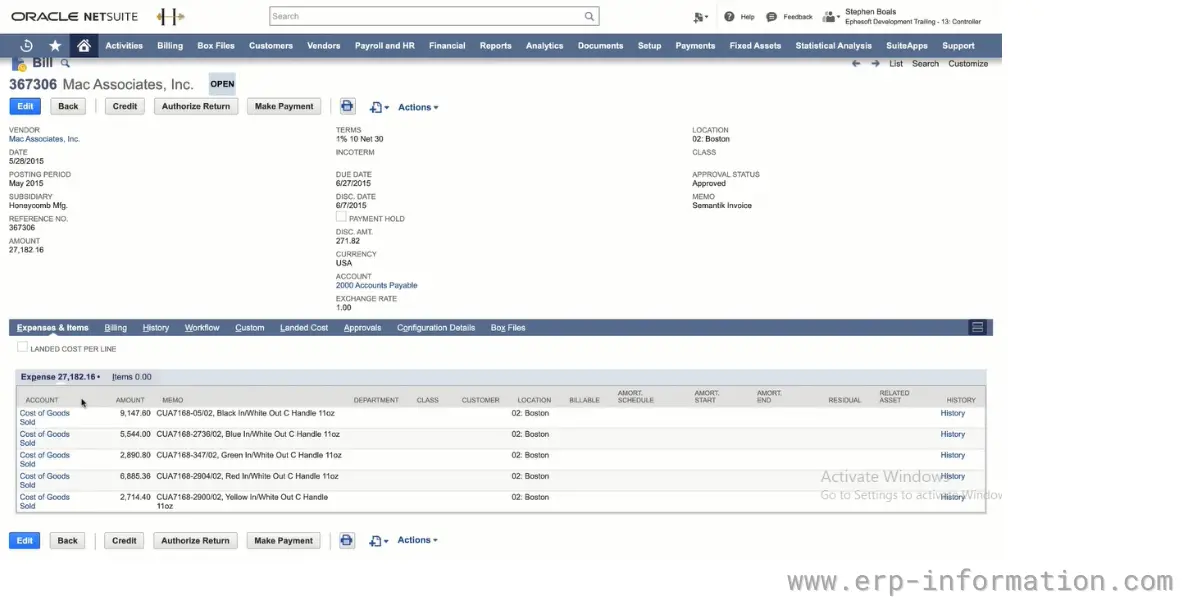Switch to the Billing subtab

point(116,328)
